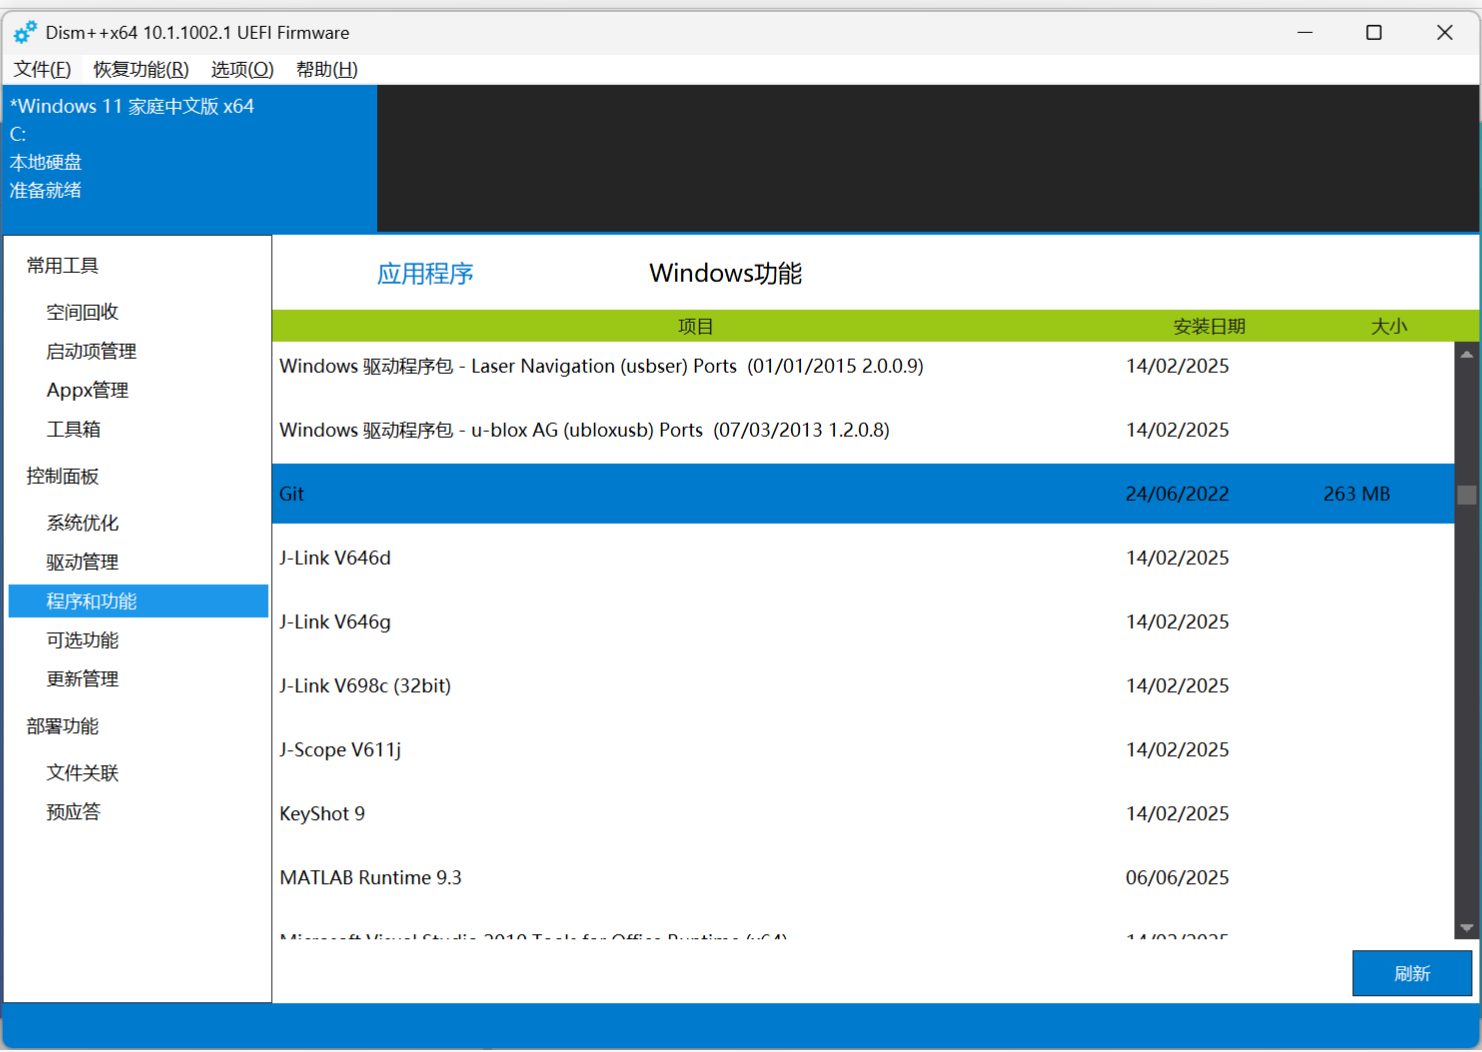
Task: Select the u-blox AG (ubloxusb) Ports row
Action: pyautogui.click(x=863, y=430)
